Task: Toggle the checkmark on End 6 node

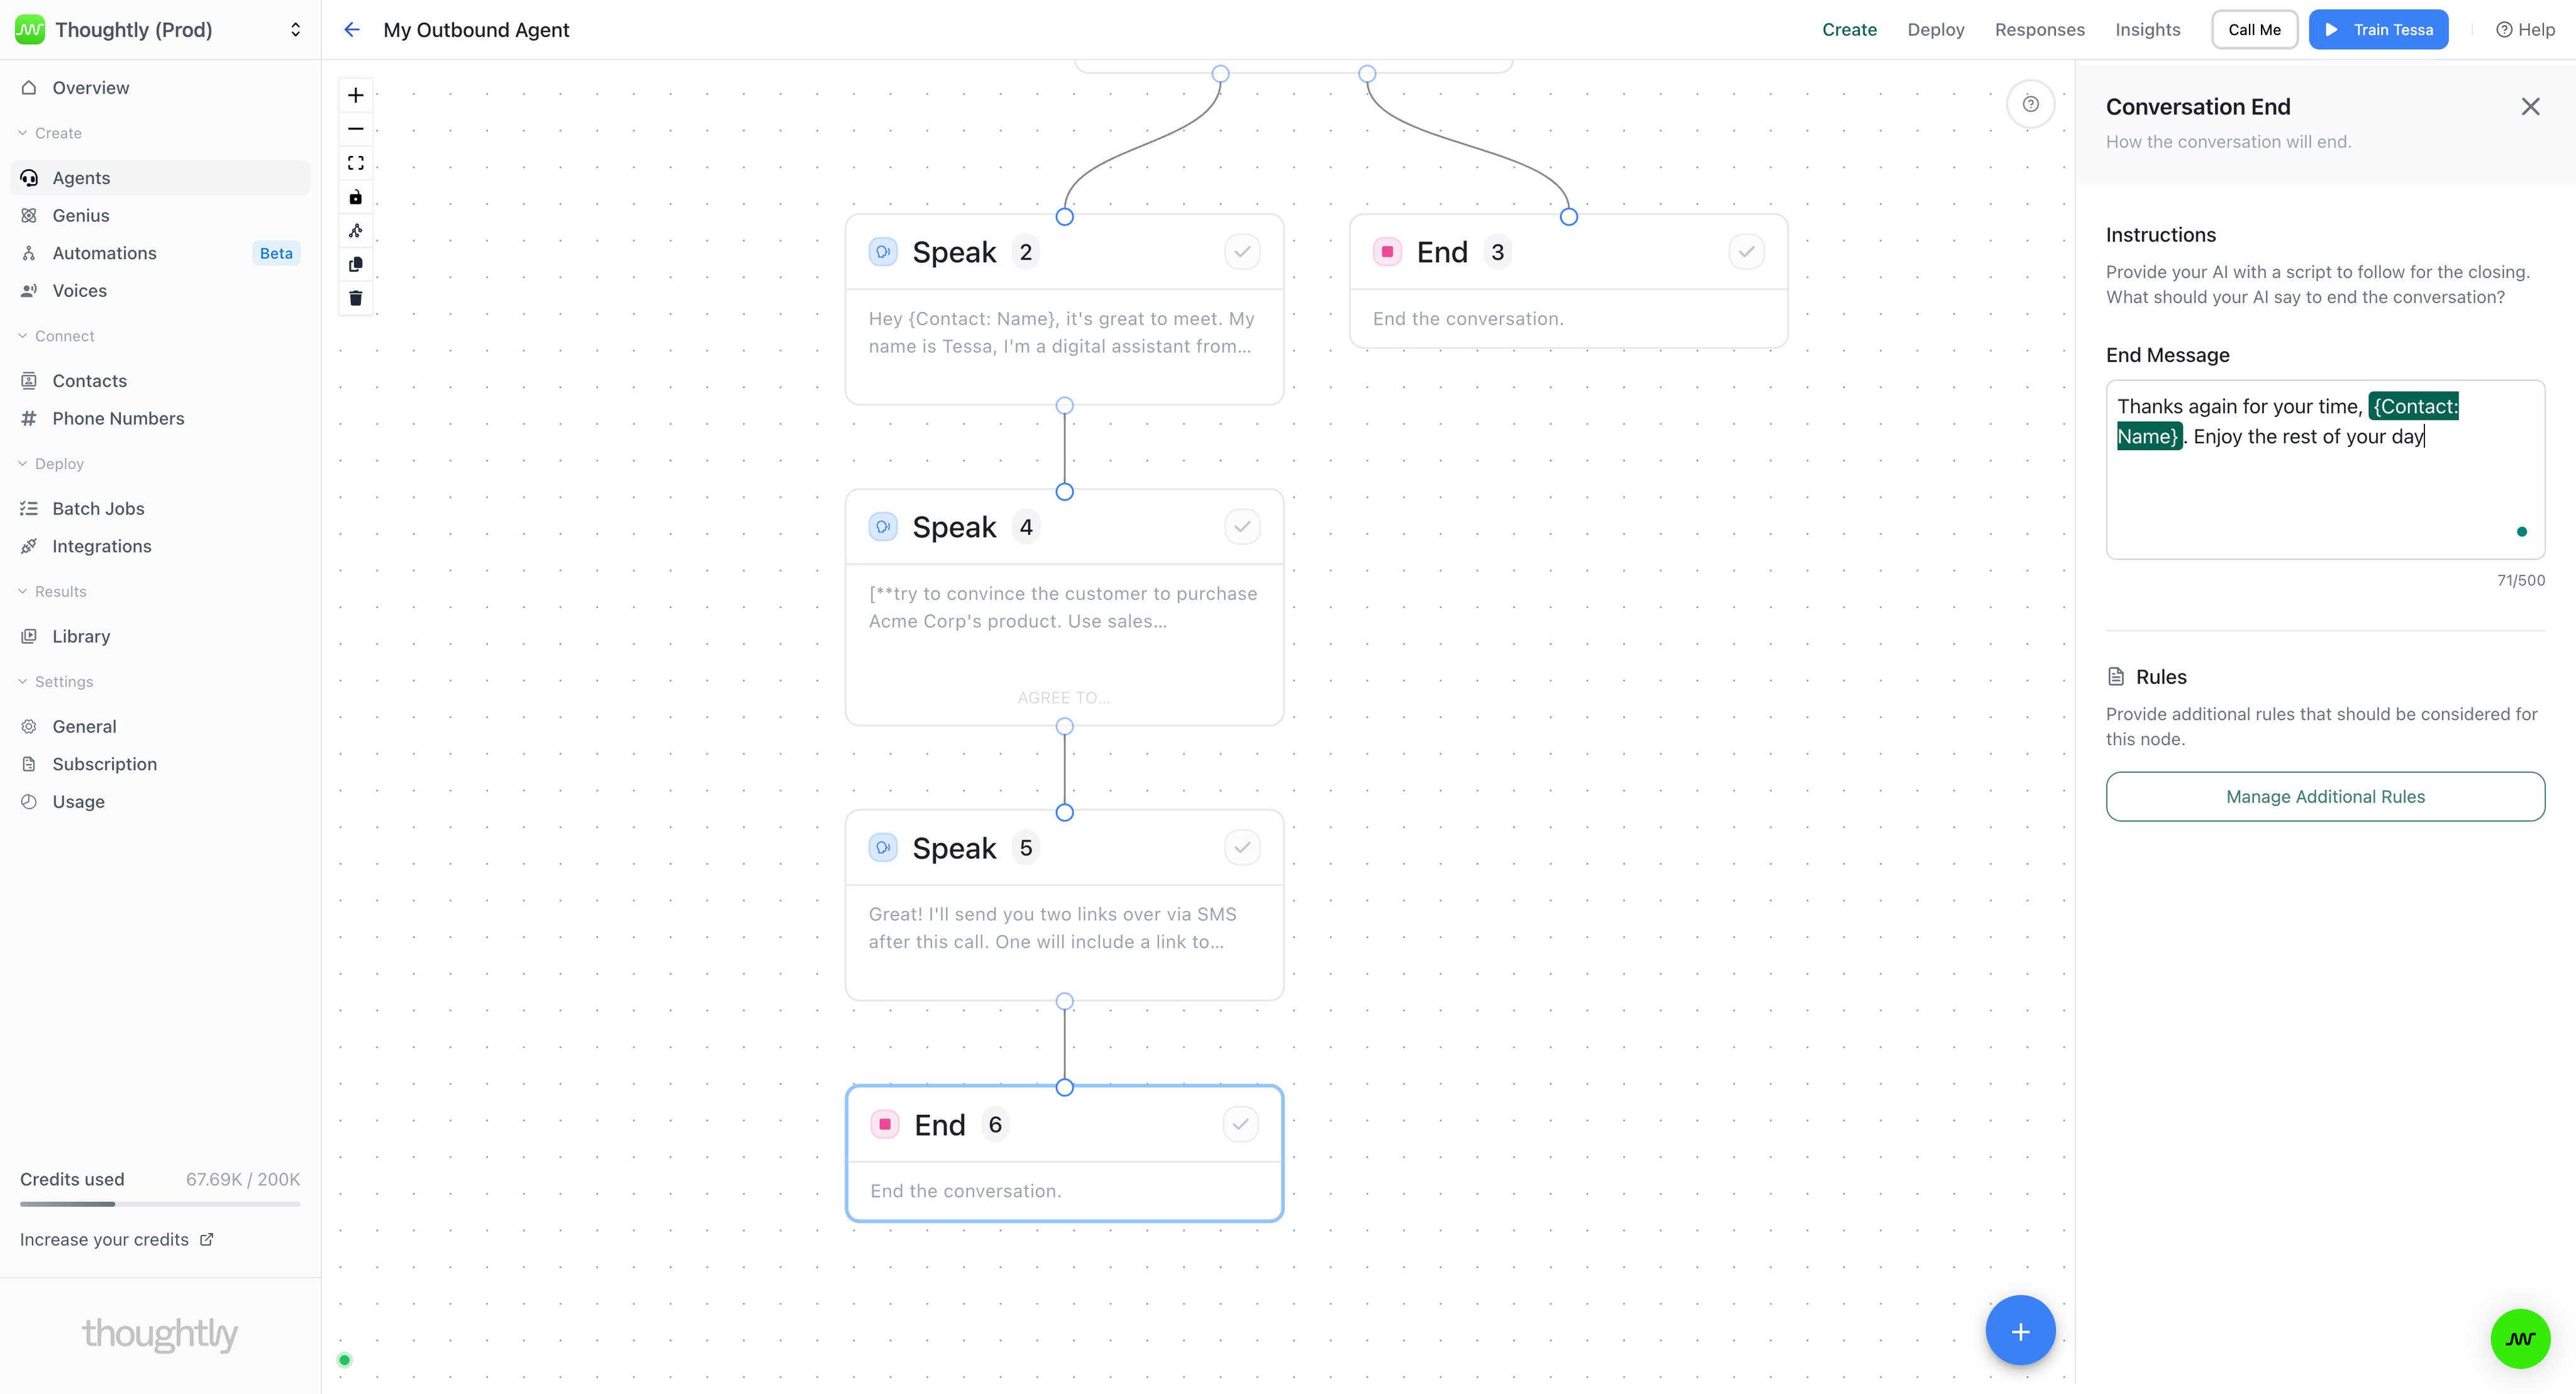Action: coord(1240,1124)
